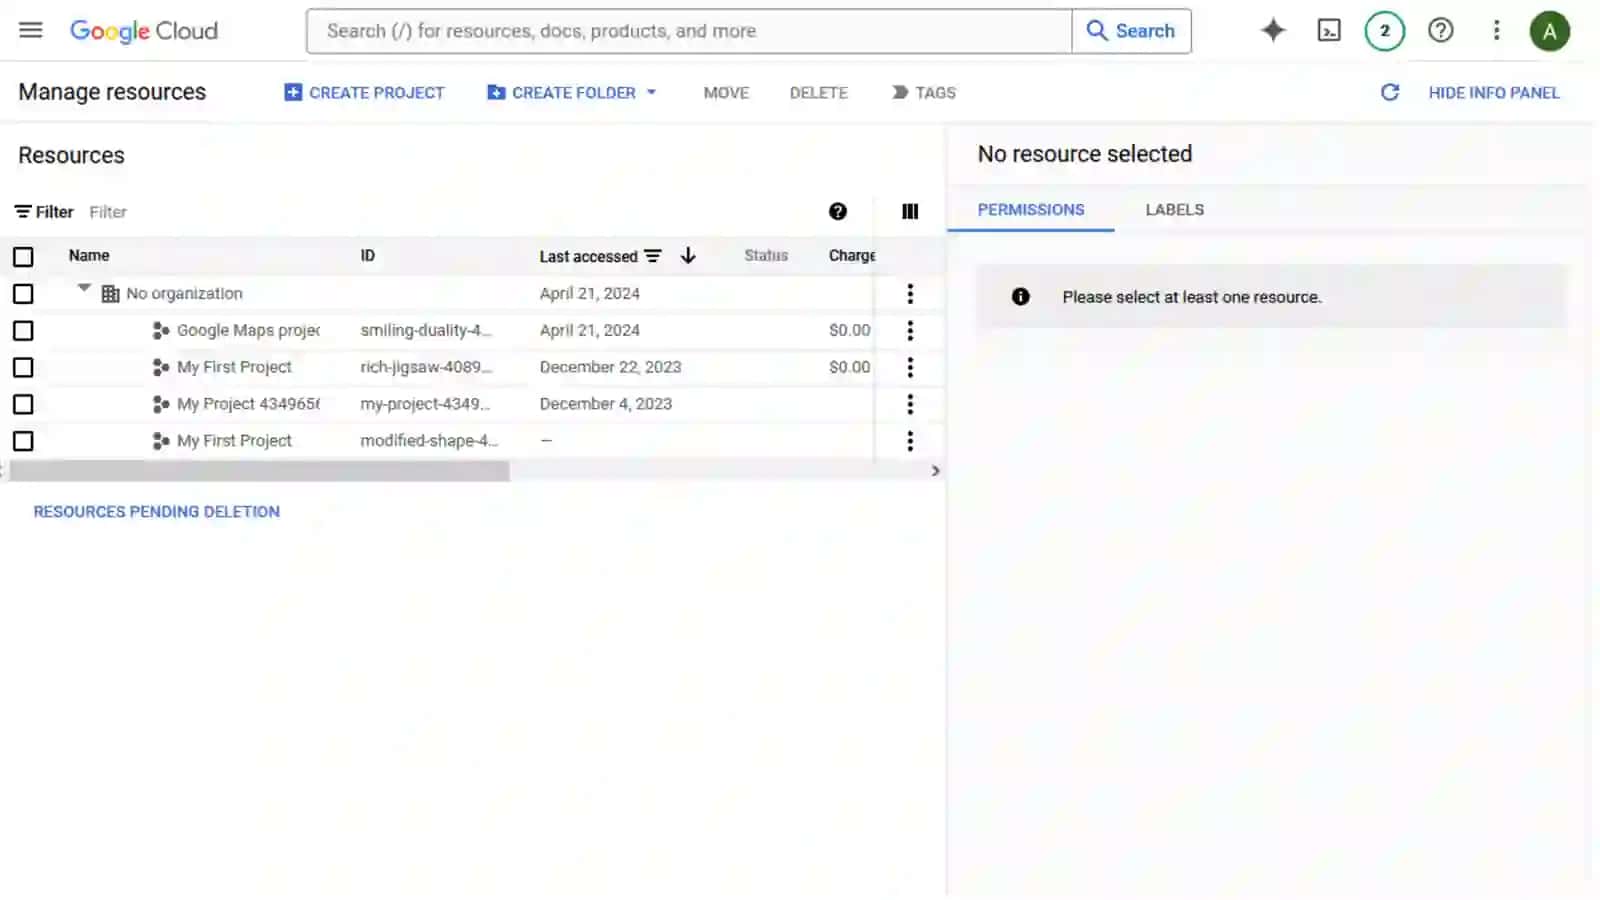The width and height of the screenshot is (1600, 900).
Task: Open the help question mark menu
Action: coord(1441,31)
